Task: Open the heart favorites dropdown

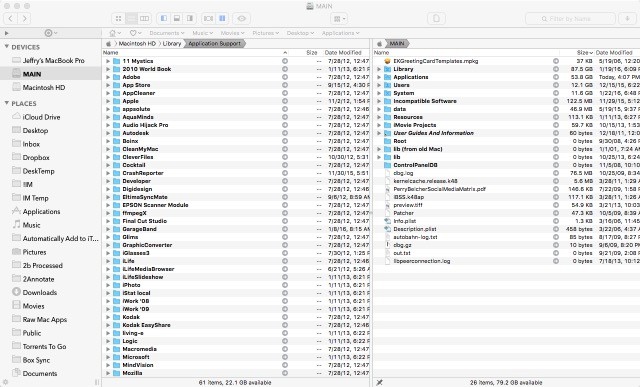Action: [136, 33]
